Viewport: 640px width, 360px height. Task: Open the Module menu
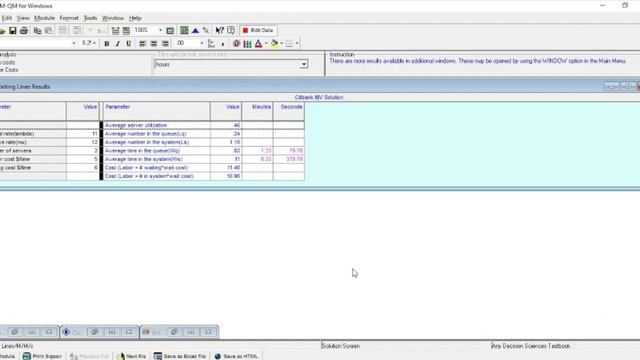tap(44, 18)
